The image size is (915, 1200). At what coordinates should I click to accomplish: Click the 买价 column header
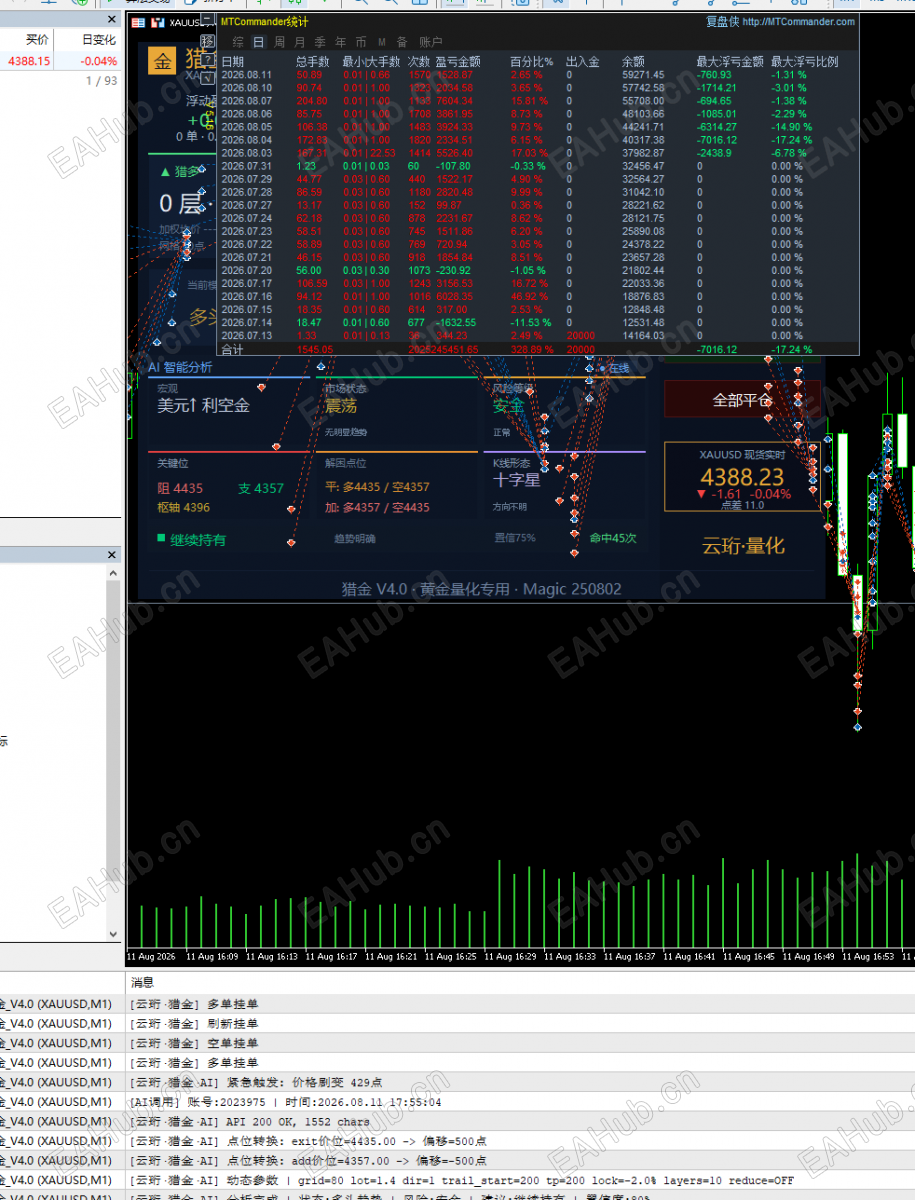pos(37,40)
